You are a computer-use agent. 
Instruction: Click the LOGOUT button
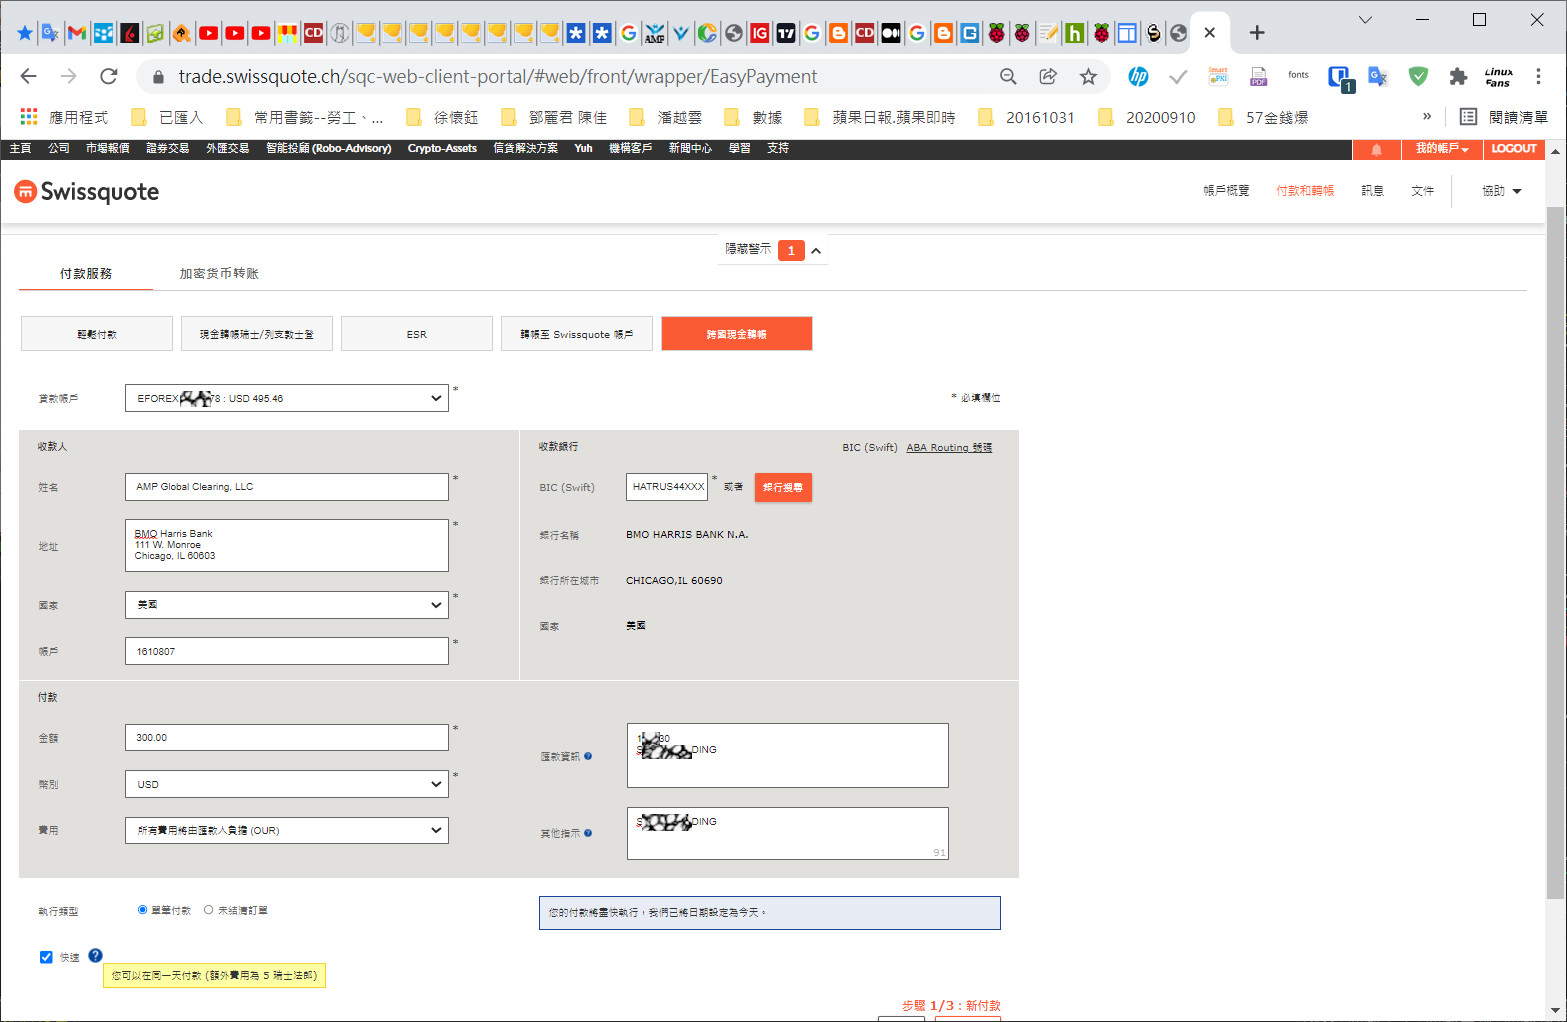pyautogui.click(x=1514, y=149)
